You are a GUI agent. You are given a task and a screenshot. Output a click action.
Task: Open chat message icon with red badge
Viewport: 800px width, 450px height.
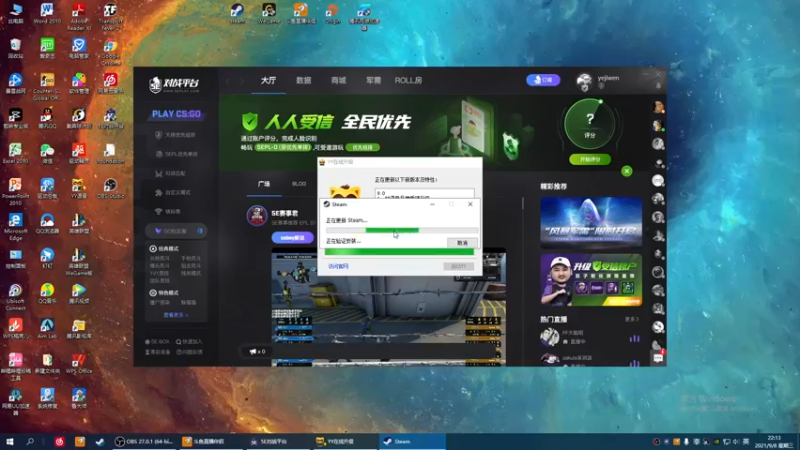click(x=658, y=358)
